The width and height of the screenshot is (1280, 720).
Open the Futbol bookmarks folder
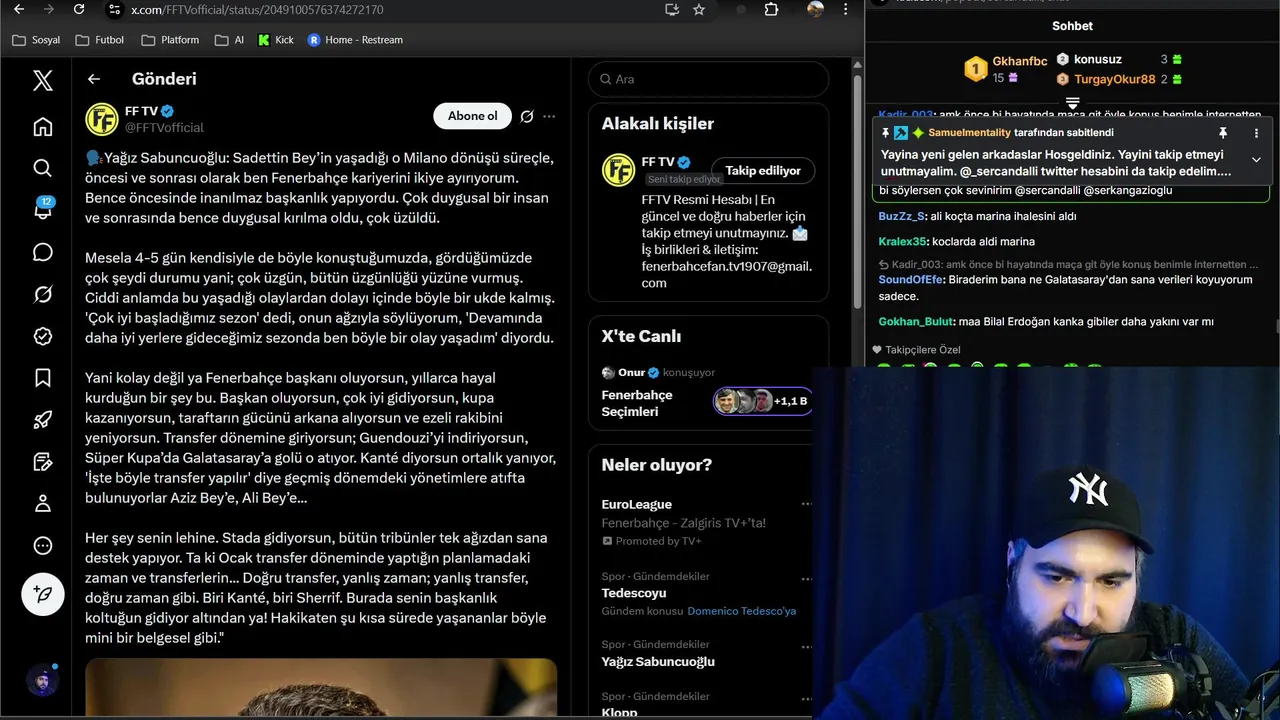[100, 40]
